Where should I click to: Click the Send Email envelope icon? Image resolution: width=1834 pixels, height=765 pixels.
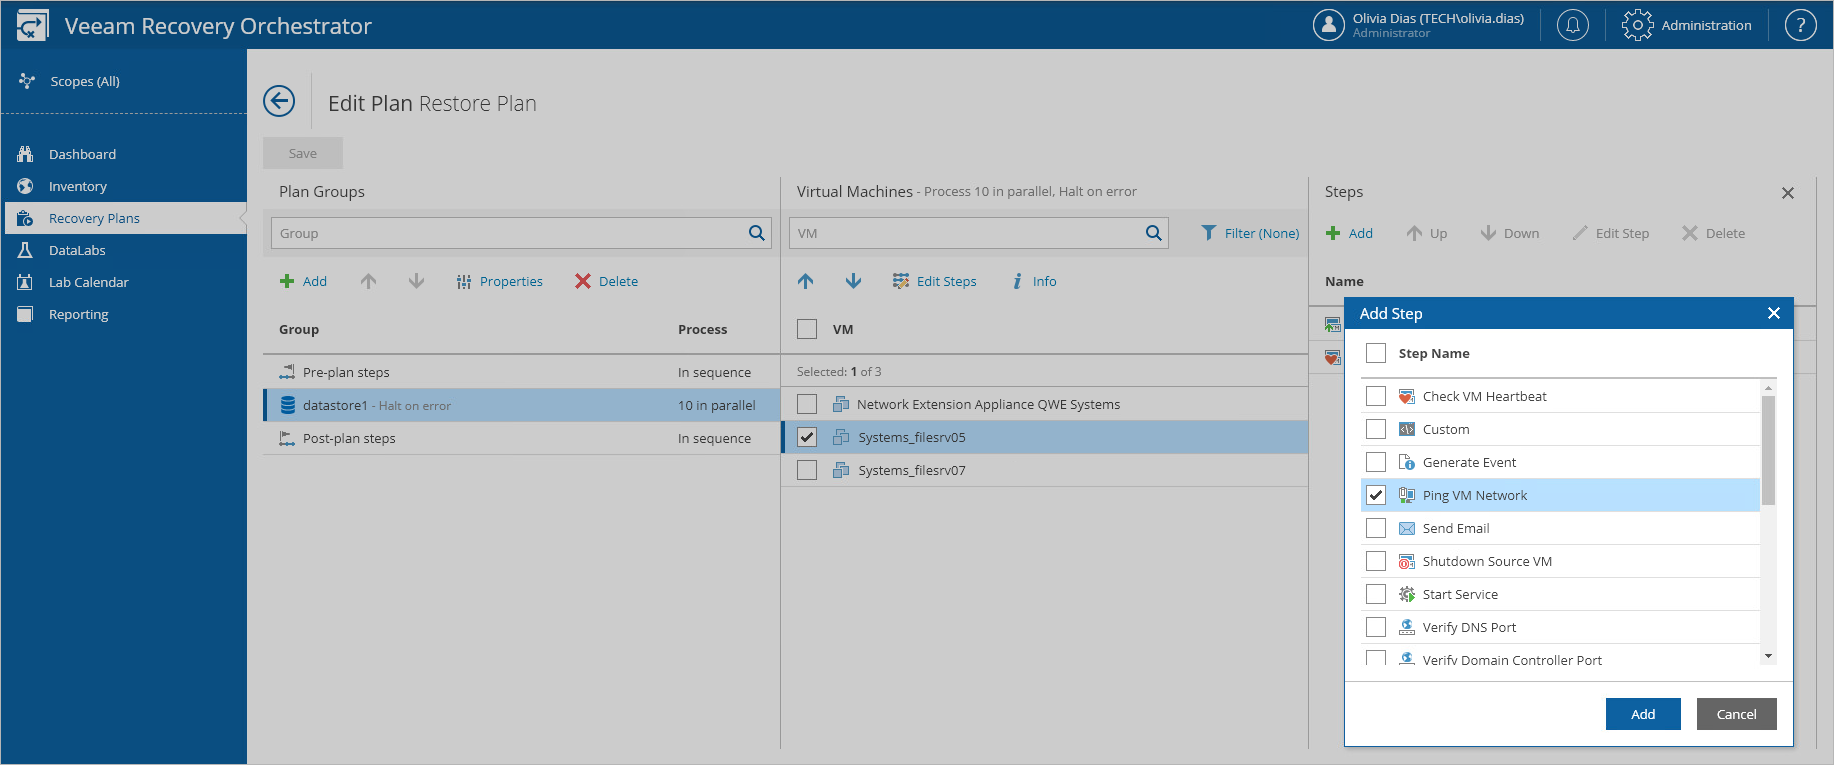(x=1407, y=528)
